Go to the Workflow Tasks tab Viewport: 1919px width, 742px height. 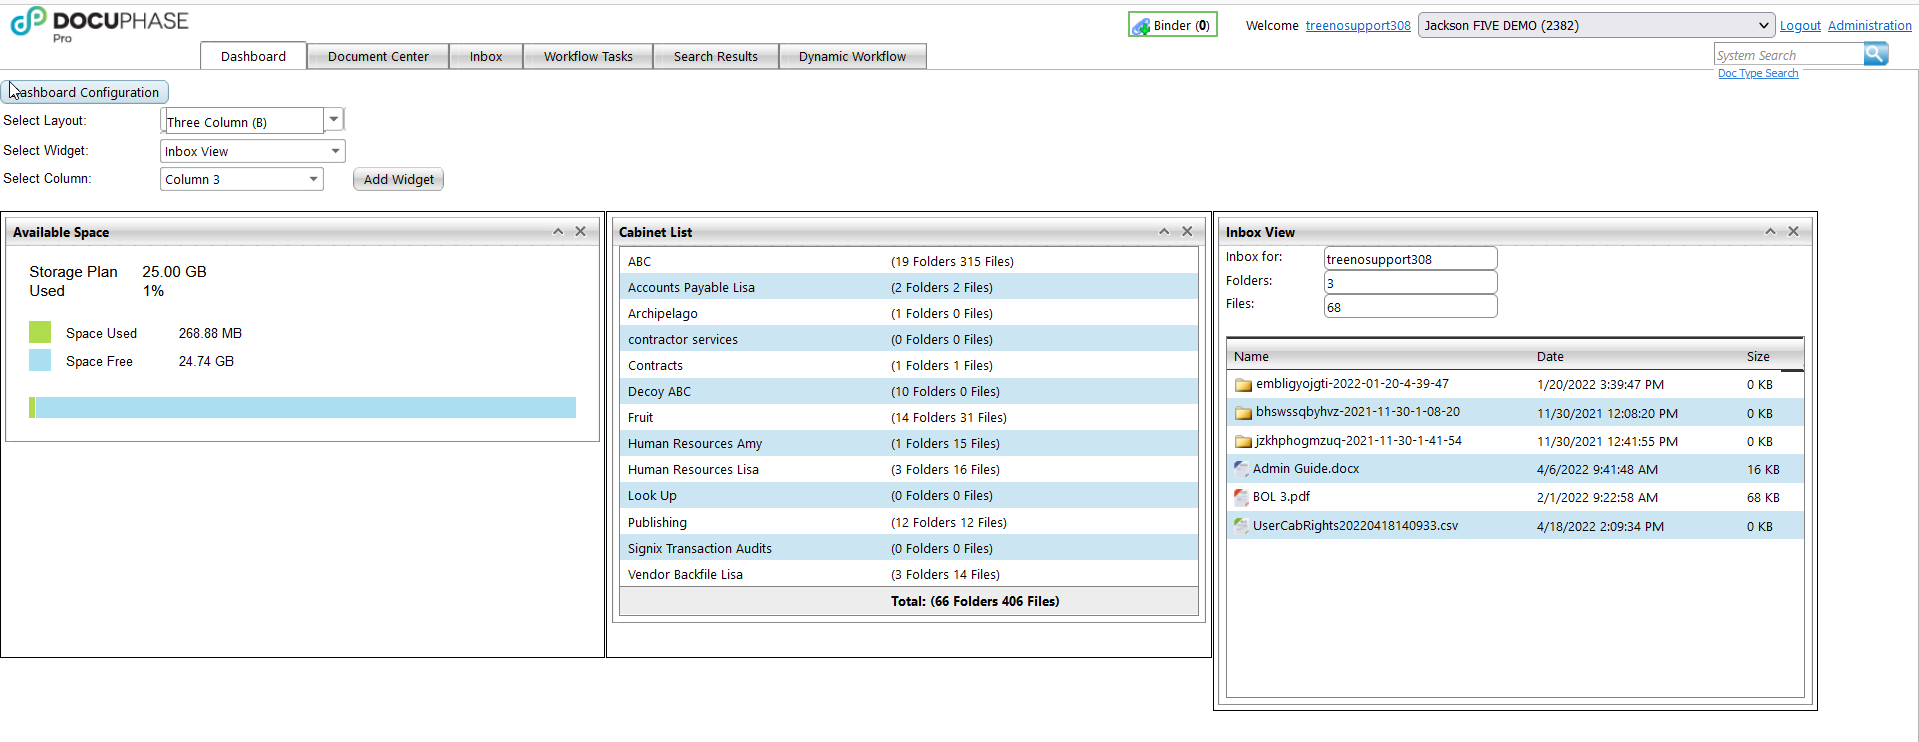[588, 56]
